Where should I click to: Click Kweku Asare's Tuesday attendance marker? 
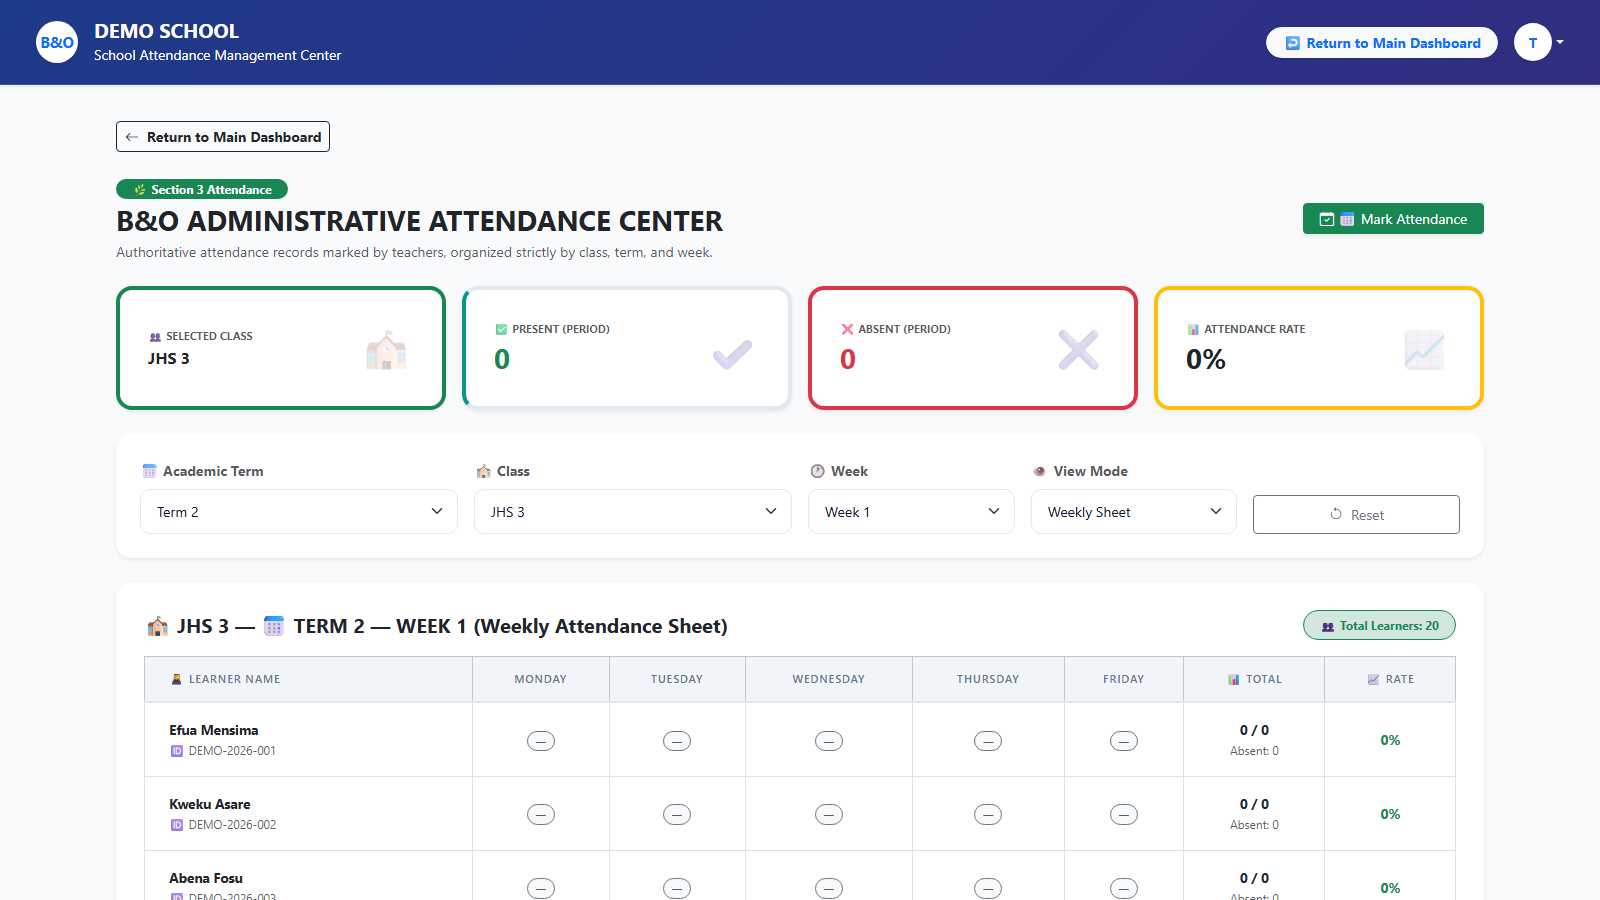coord(677,815)
